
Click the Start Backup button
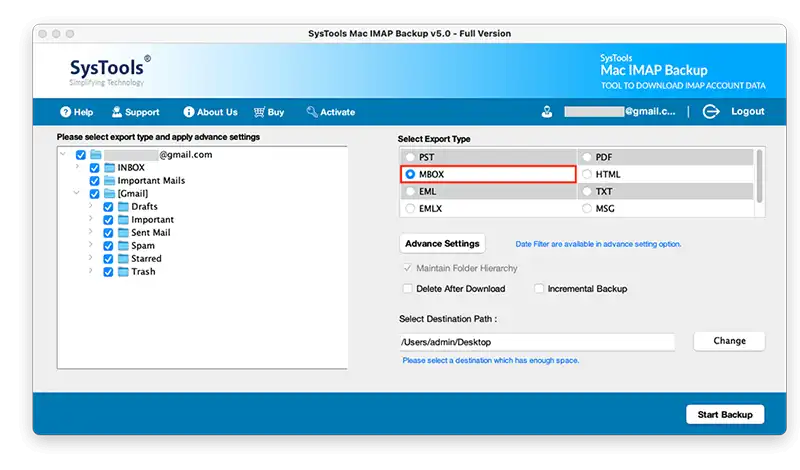click(x=725, y=414)
